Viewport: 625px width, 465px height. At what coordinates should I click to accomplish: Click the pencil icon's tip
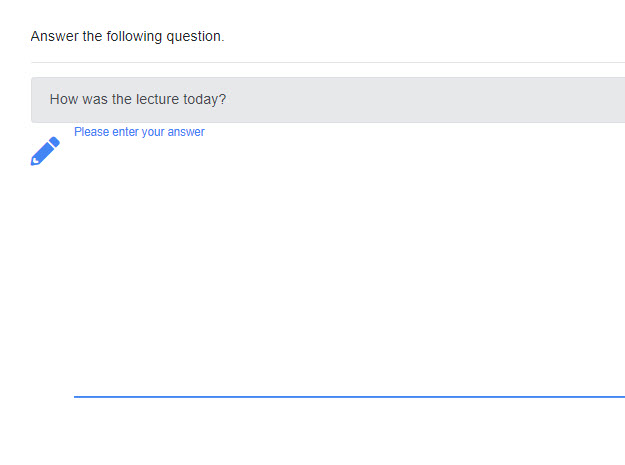click(34, 161)
